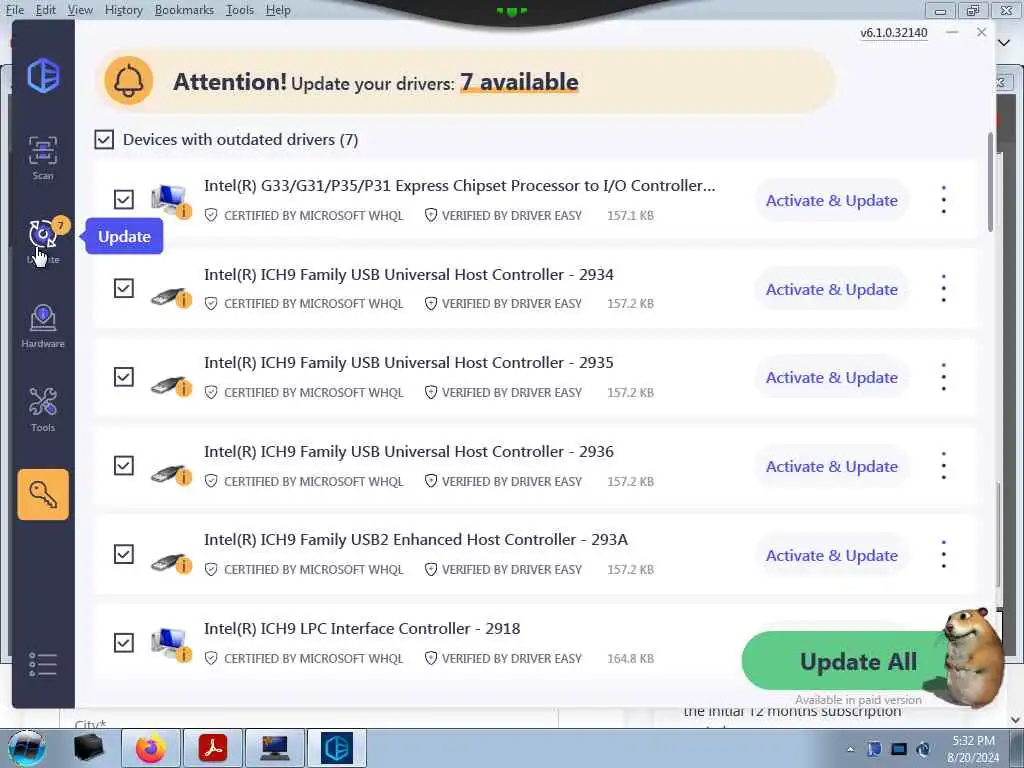Uncheck ICH9 LPC Interface Controller 2918

coord(123,643)
